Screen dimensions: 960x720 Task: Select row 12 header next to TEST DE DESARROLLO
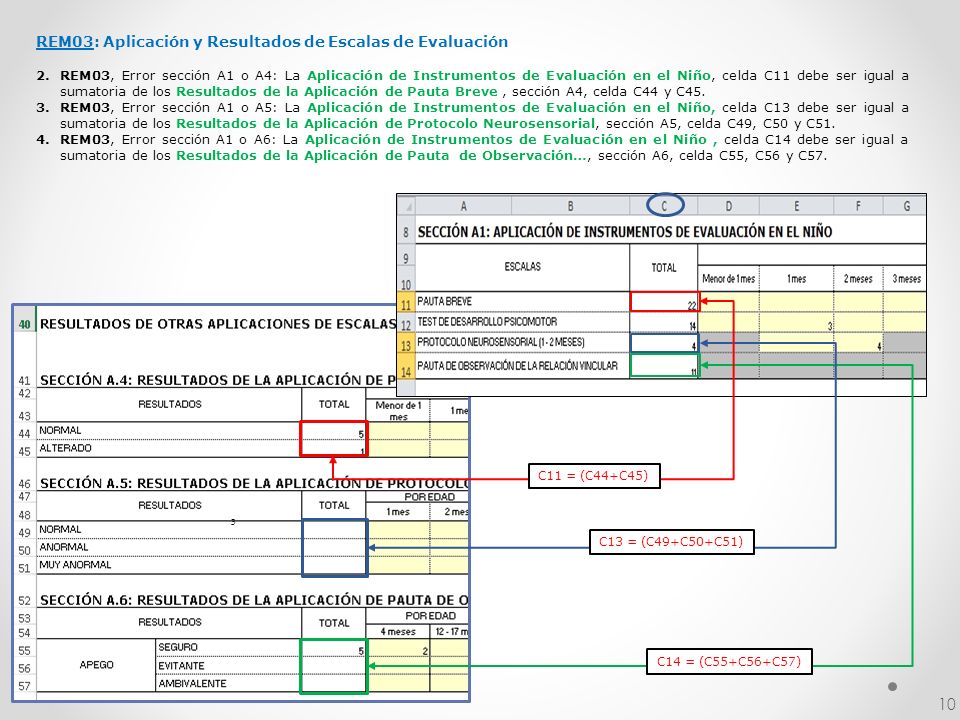click(x=406, y=324)
